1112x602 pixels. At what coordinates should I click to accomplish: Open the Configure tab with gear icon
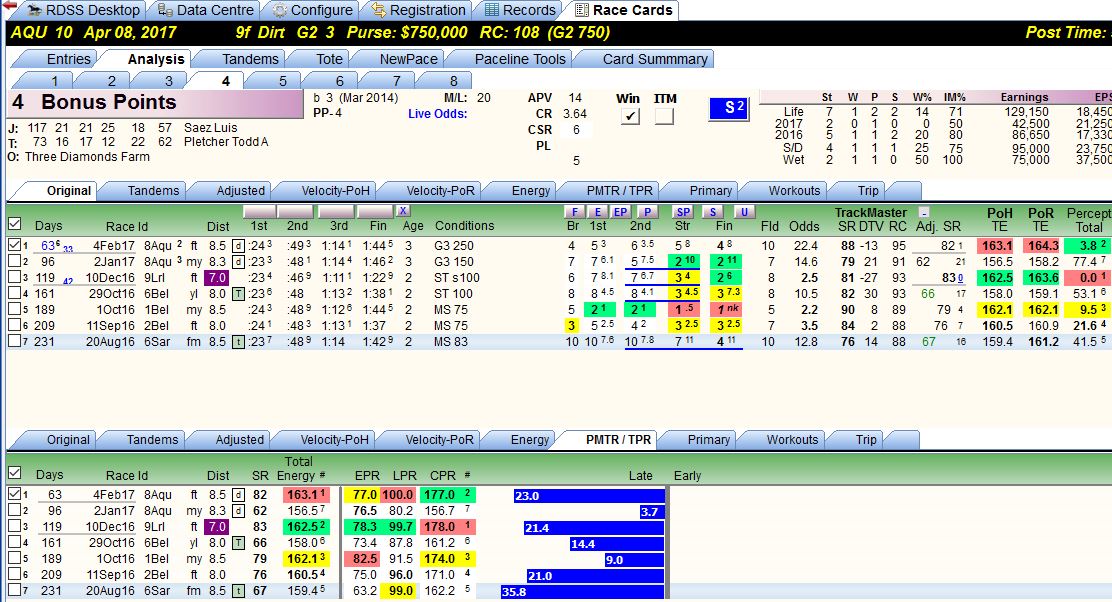[x=313, y=10]
